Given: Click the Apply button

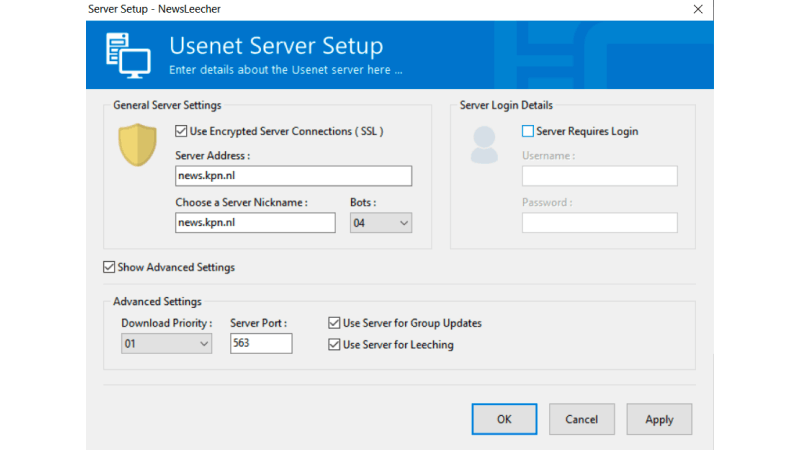Looking at the screenshot, I should (659, 419).
